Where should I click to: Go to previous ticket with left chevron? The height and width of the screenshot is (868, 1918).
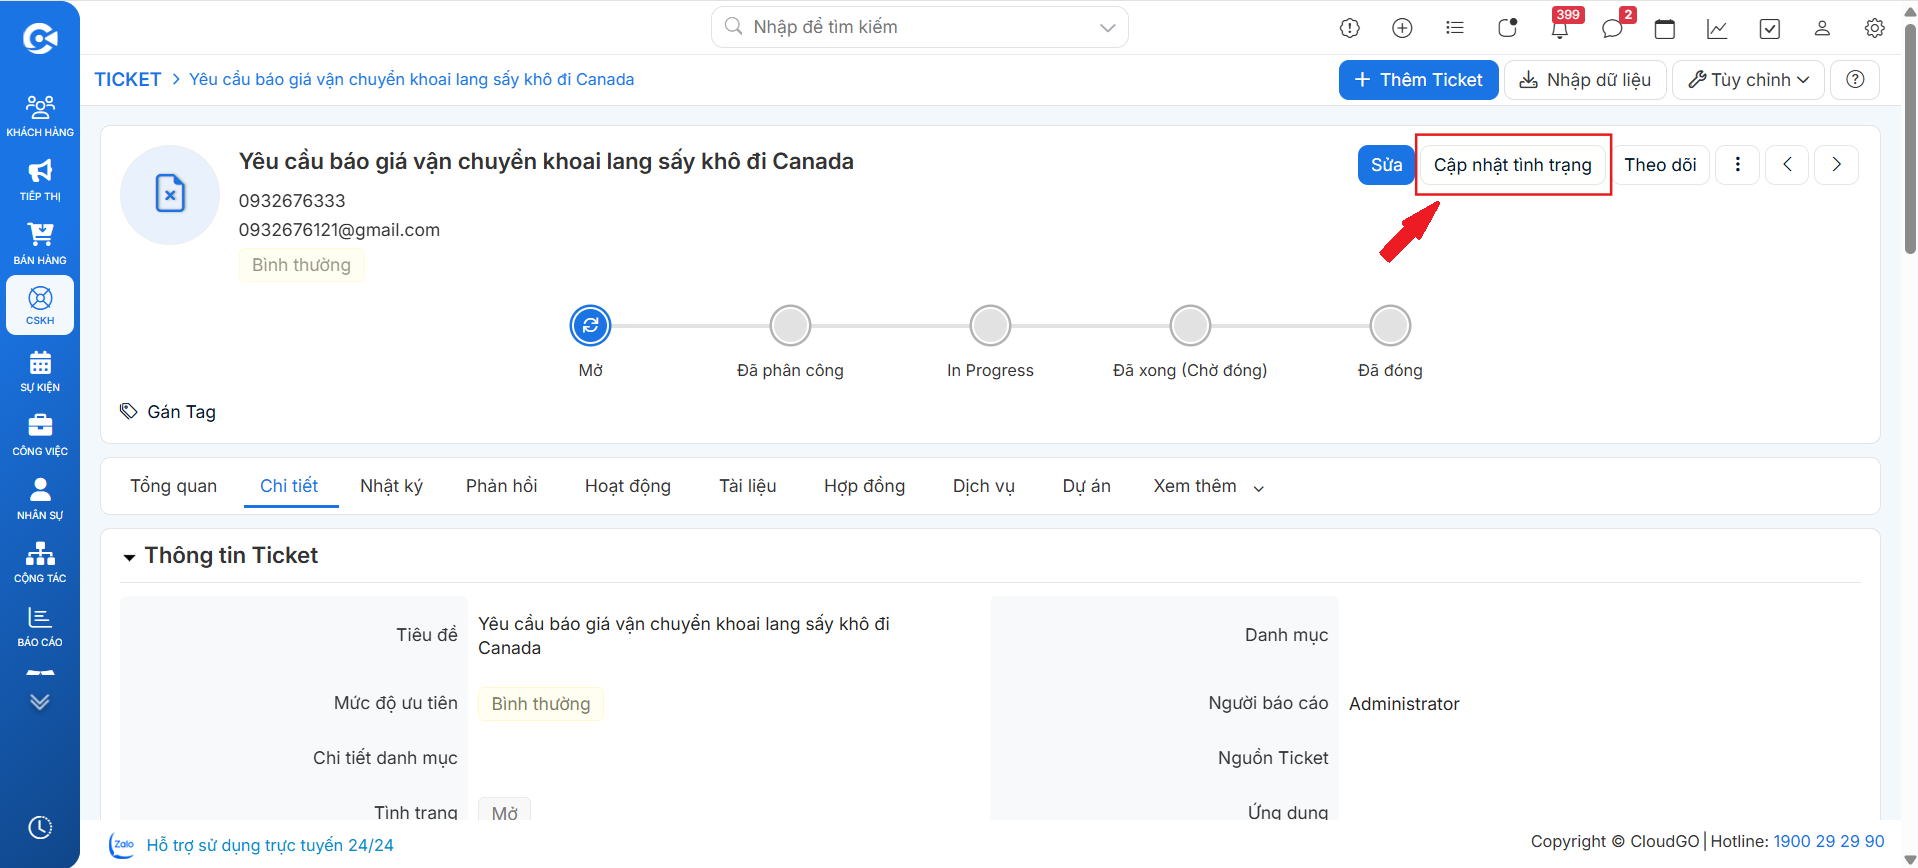tap(1787, 165)
